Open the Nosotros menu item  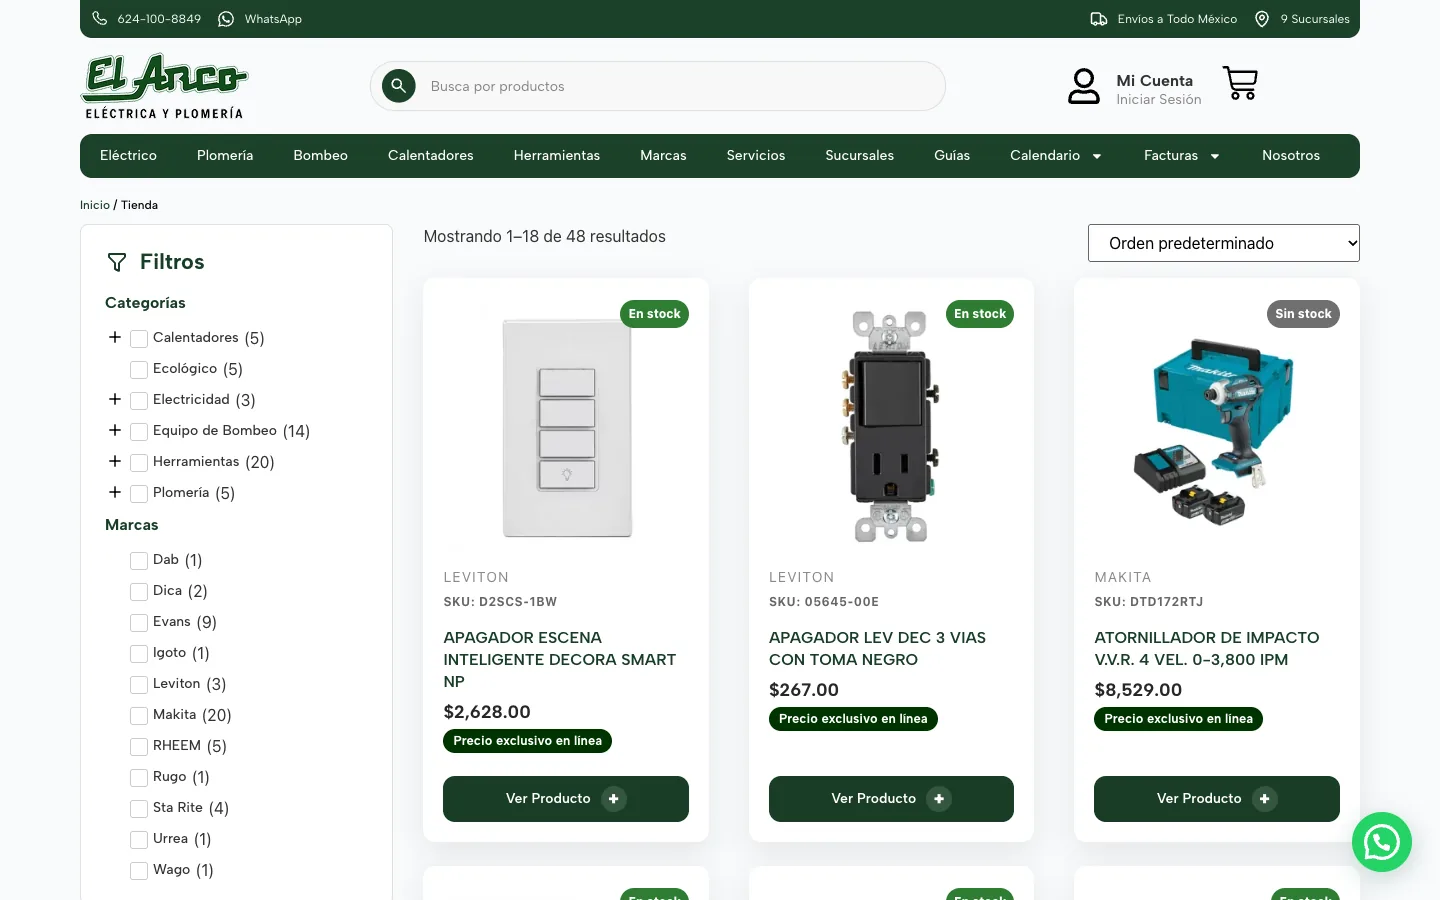[x=1291, y=156]
